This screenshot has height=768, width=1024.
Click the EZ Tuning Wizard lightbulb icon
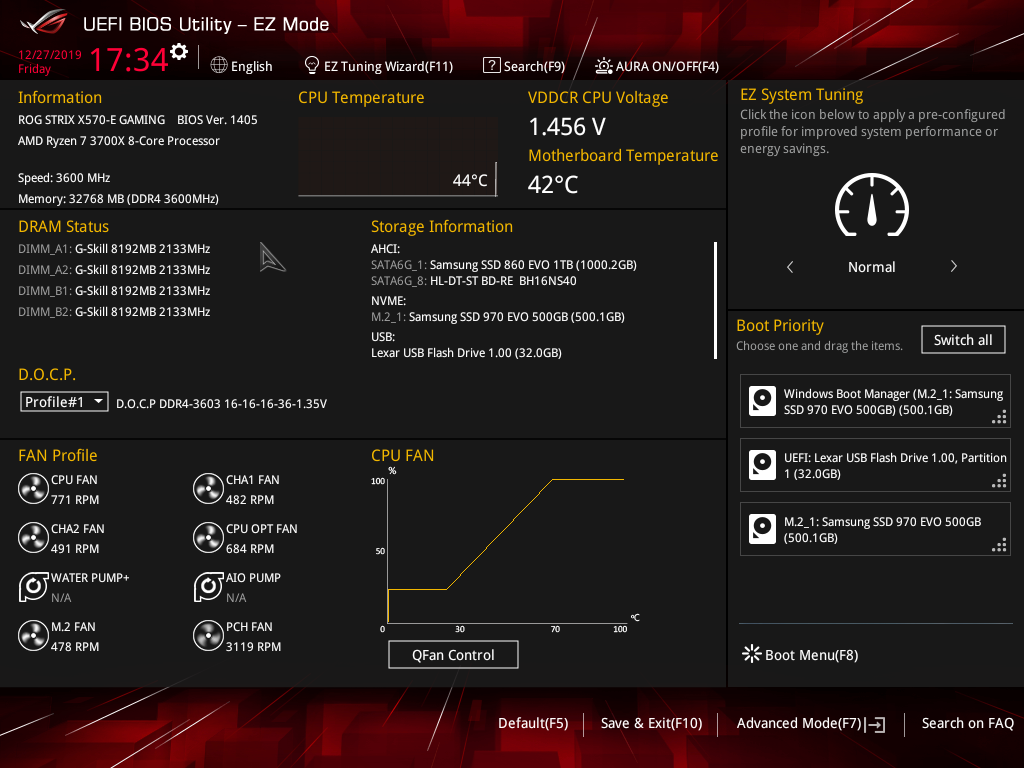(312, 65)
